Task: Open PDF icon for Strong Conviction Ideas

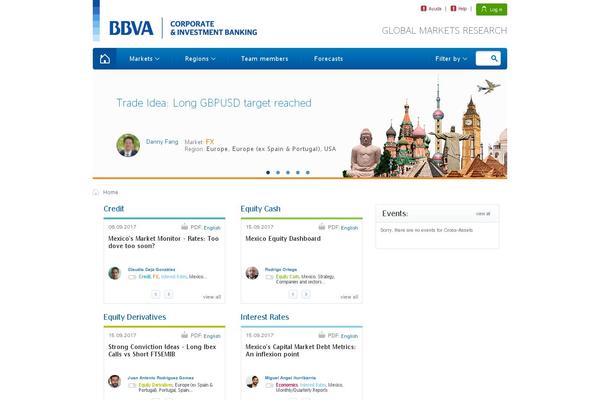Action: (x=184, y=335)
